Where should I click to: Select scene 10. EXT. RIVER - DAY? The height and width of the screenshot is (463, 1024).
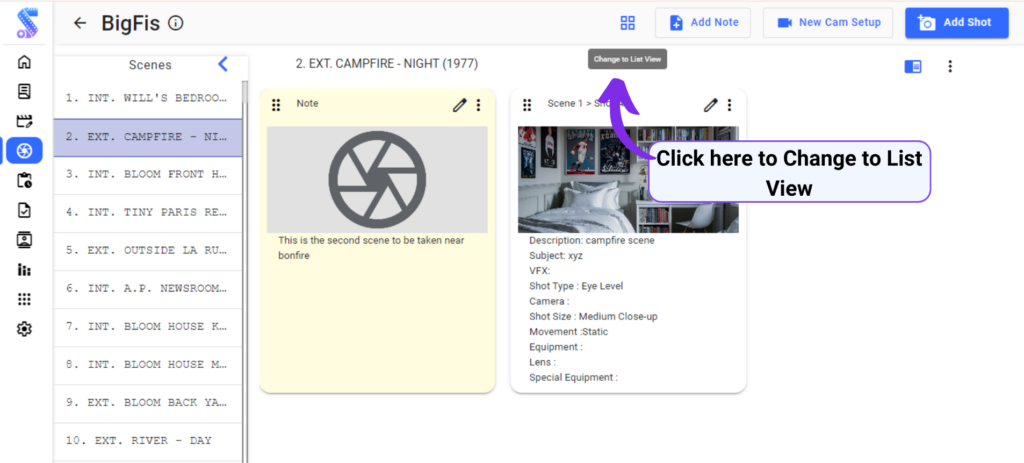click(x=148, y=441)
